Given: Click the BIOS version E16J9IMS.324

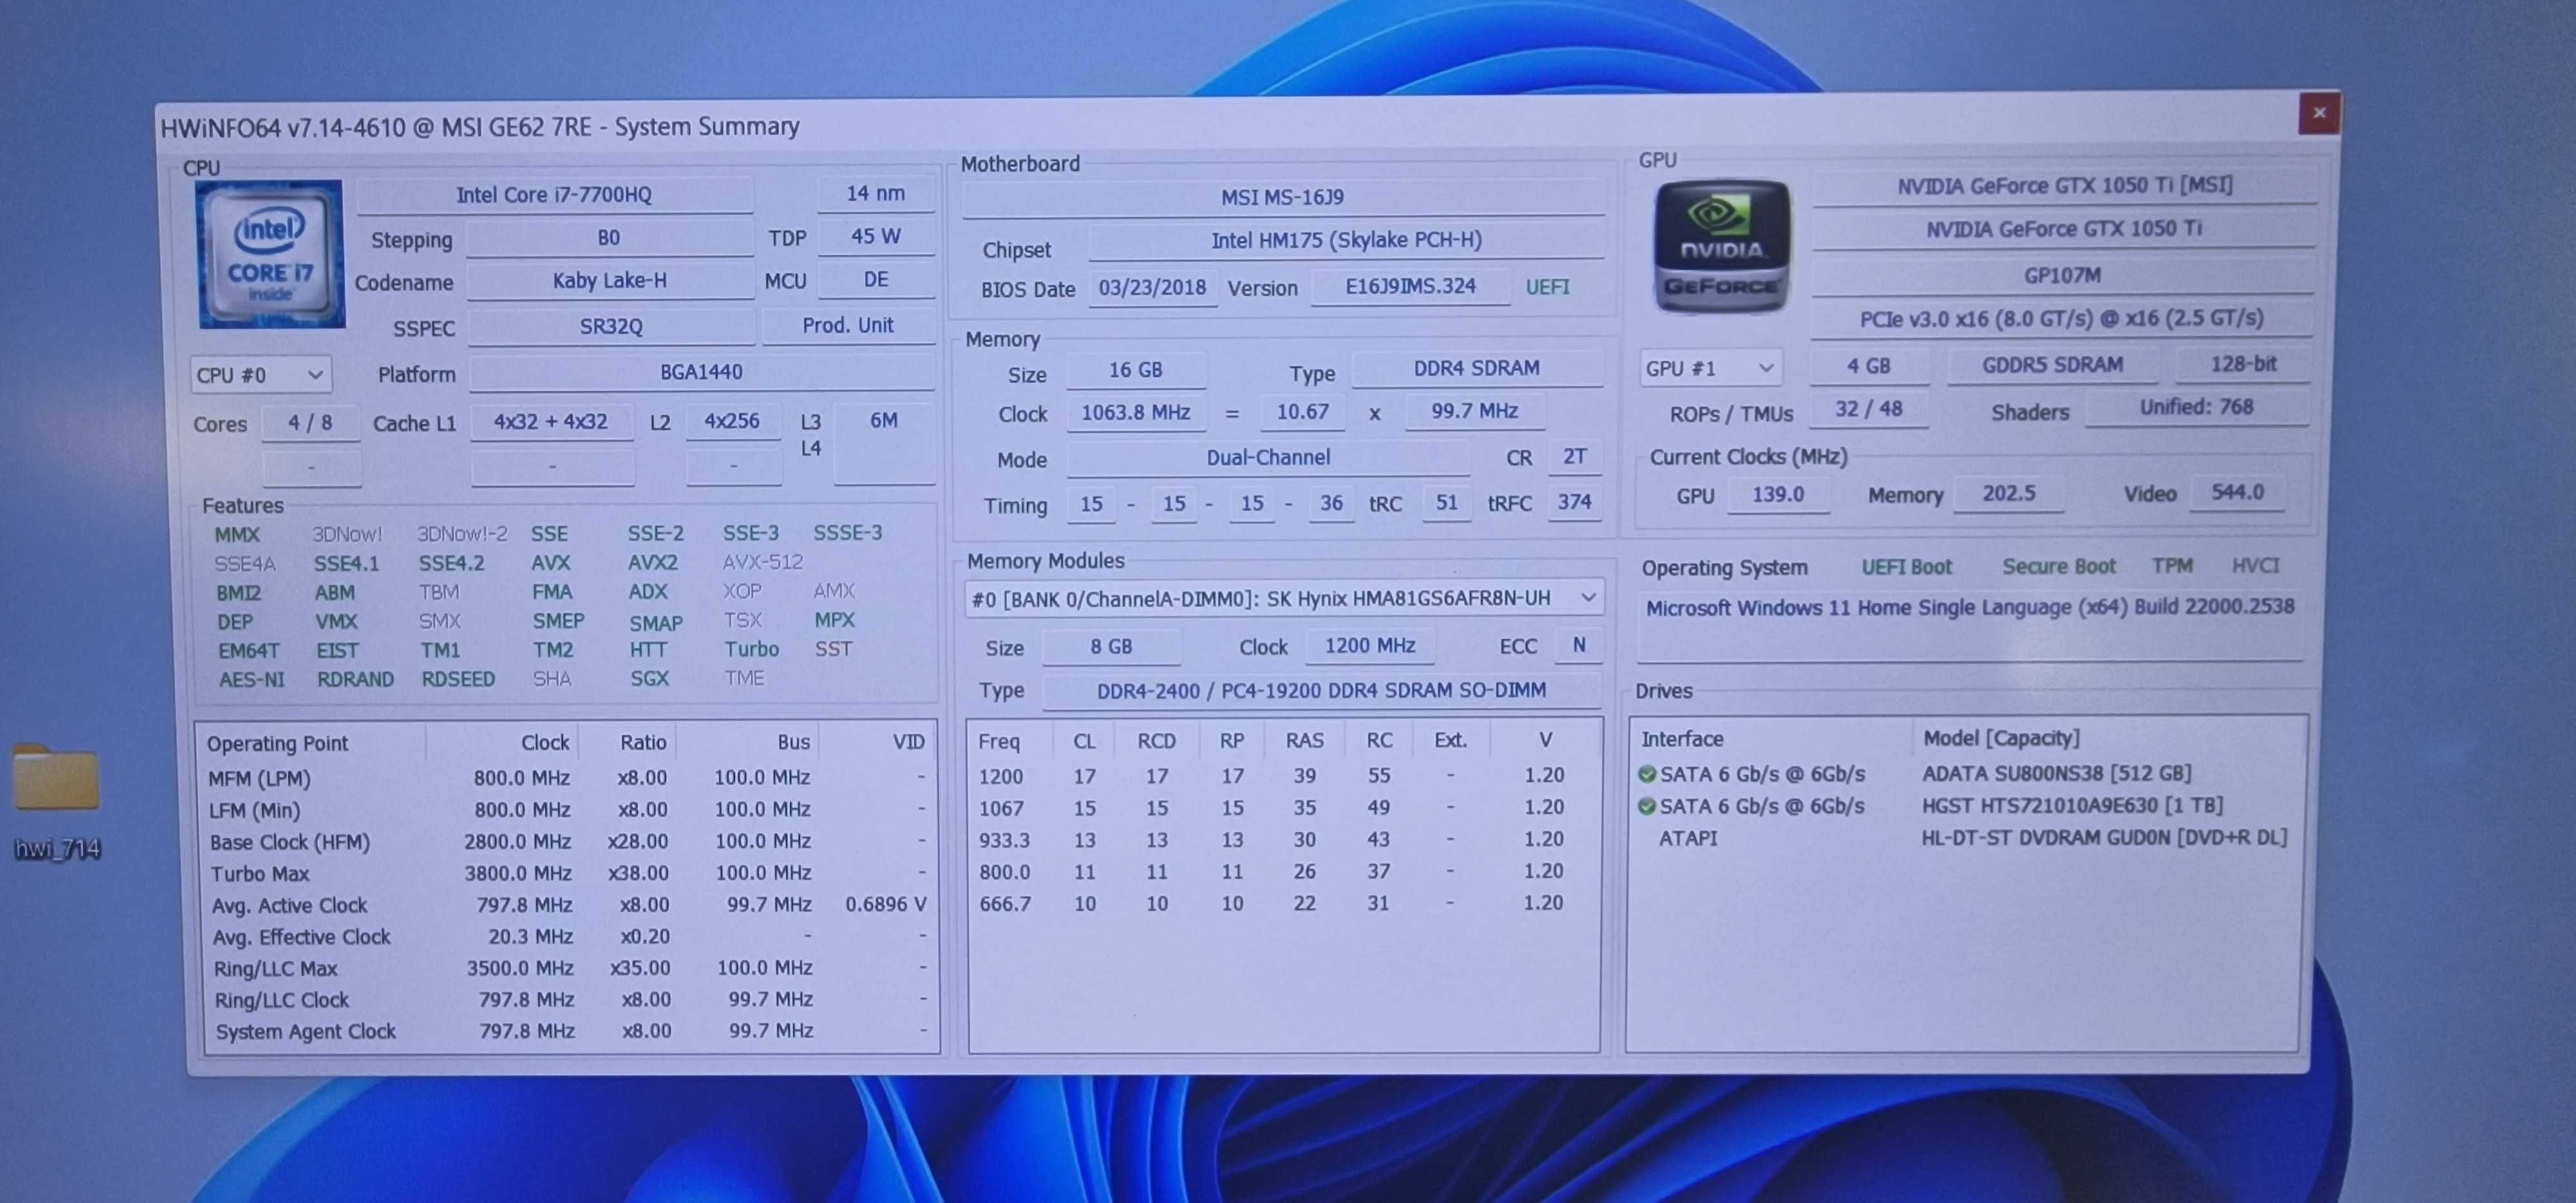Looking at the screenshot, I should coord(1410,287).
